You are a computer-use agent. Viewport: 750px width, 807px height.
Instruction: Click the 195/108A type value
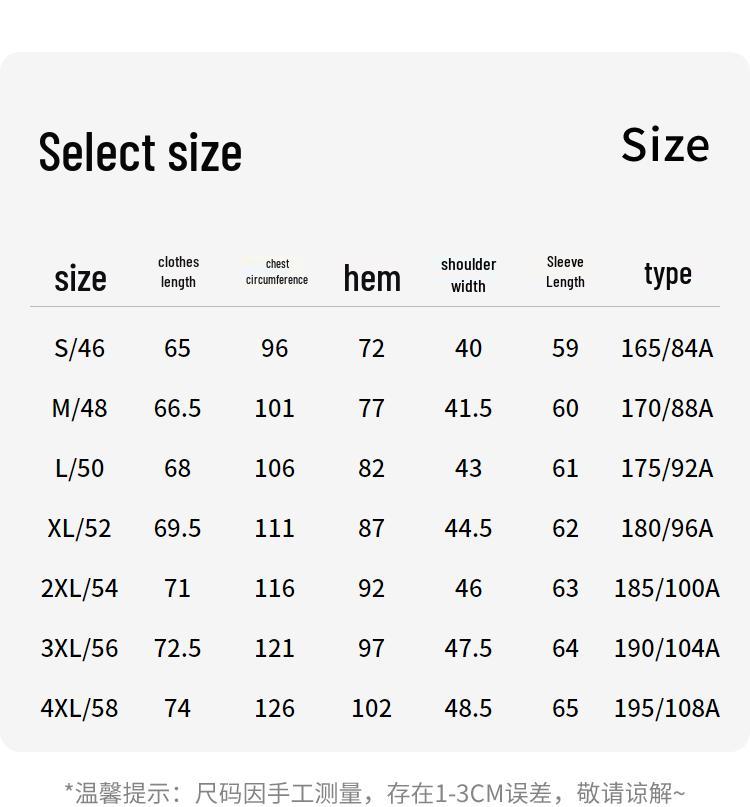667,708
